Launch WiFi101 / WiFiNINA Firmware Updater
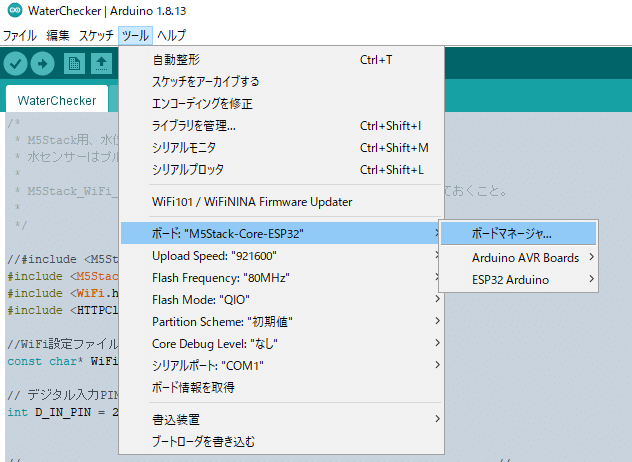Viewport: 632px width, 462px height. [281, 202]
